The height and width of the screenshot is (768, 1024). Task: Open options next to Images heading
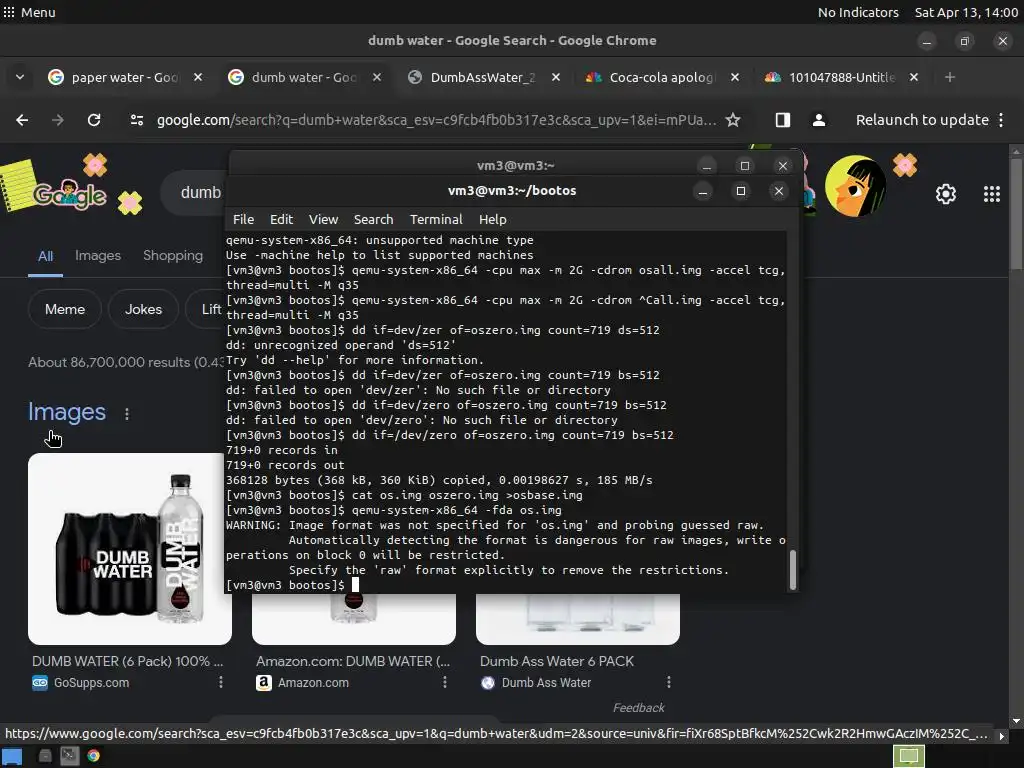[127, 413]
